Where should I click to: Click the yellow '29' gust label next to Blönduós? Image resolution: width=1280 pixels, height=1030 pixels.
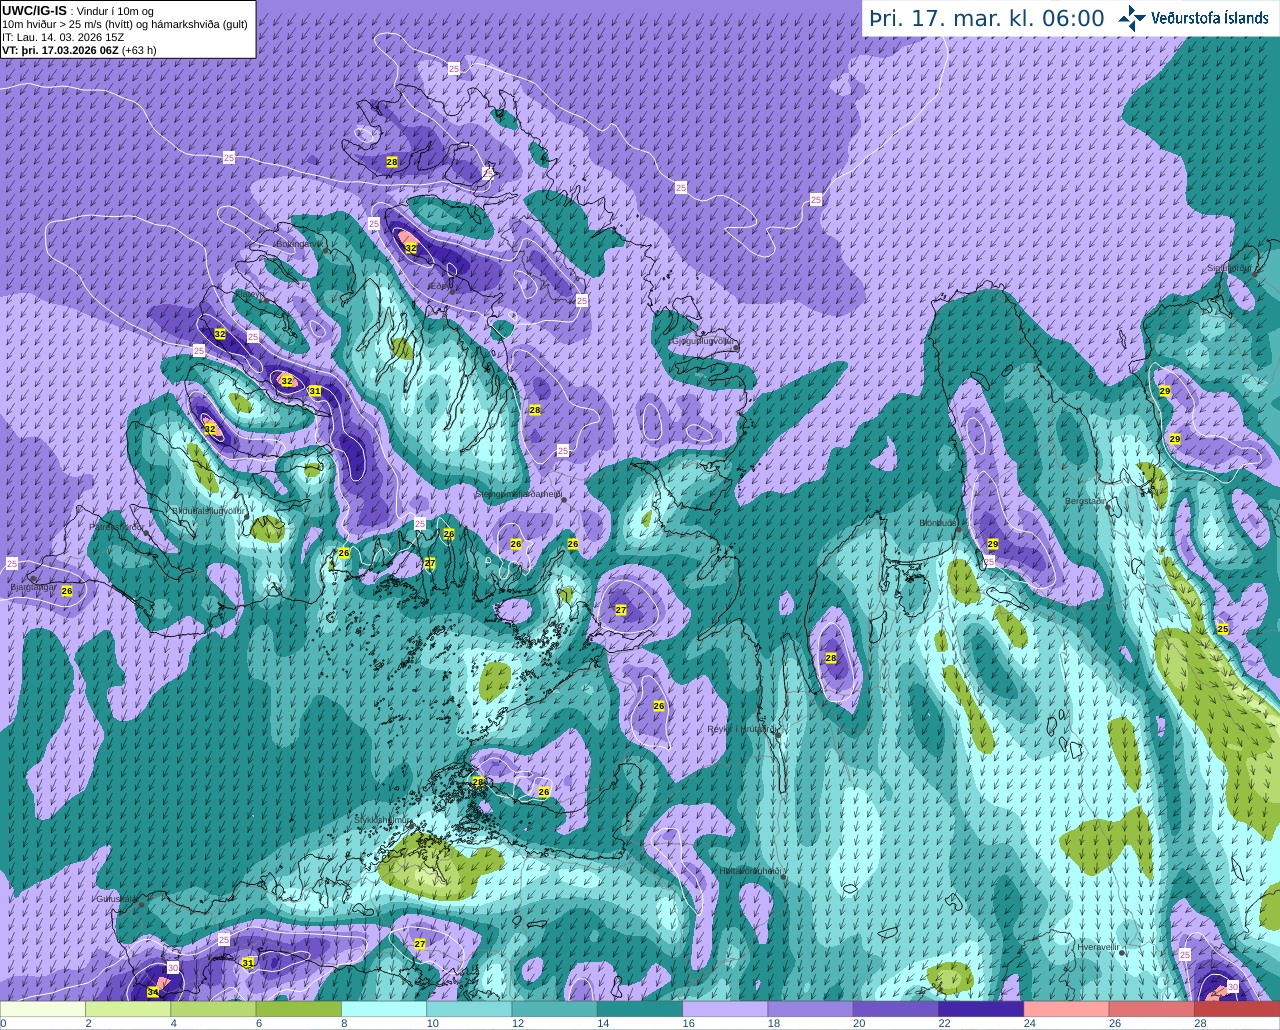click(x=993, y=544)
